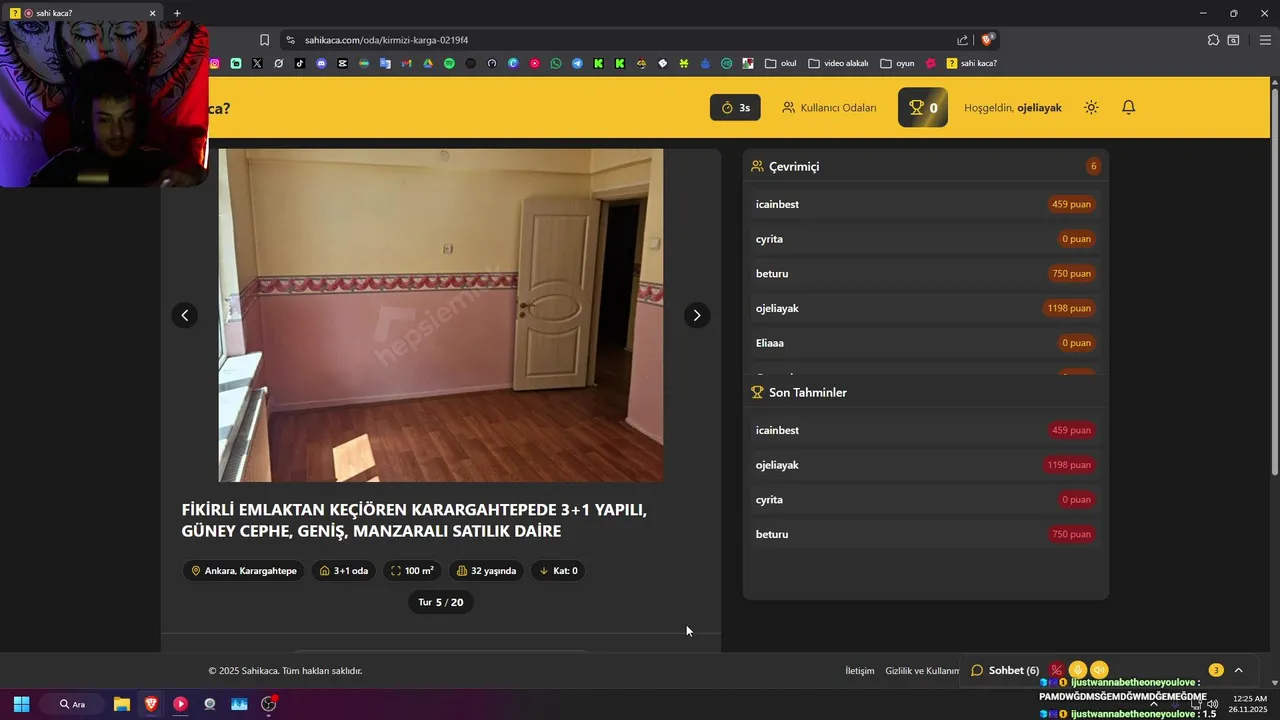Click the apartment room photo

point(441,315)
